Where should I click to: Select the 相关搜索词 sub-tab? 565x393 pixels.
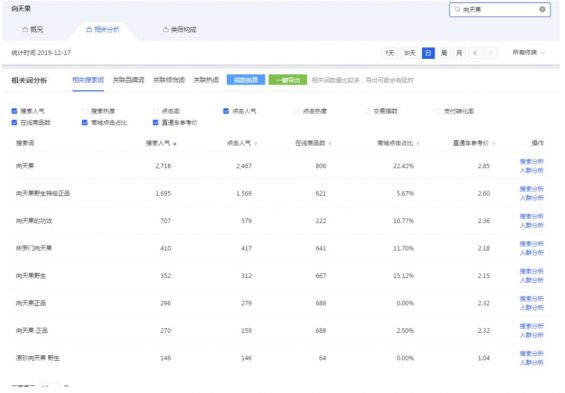[88, 80]
